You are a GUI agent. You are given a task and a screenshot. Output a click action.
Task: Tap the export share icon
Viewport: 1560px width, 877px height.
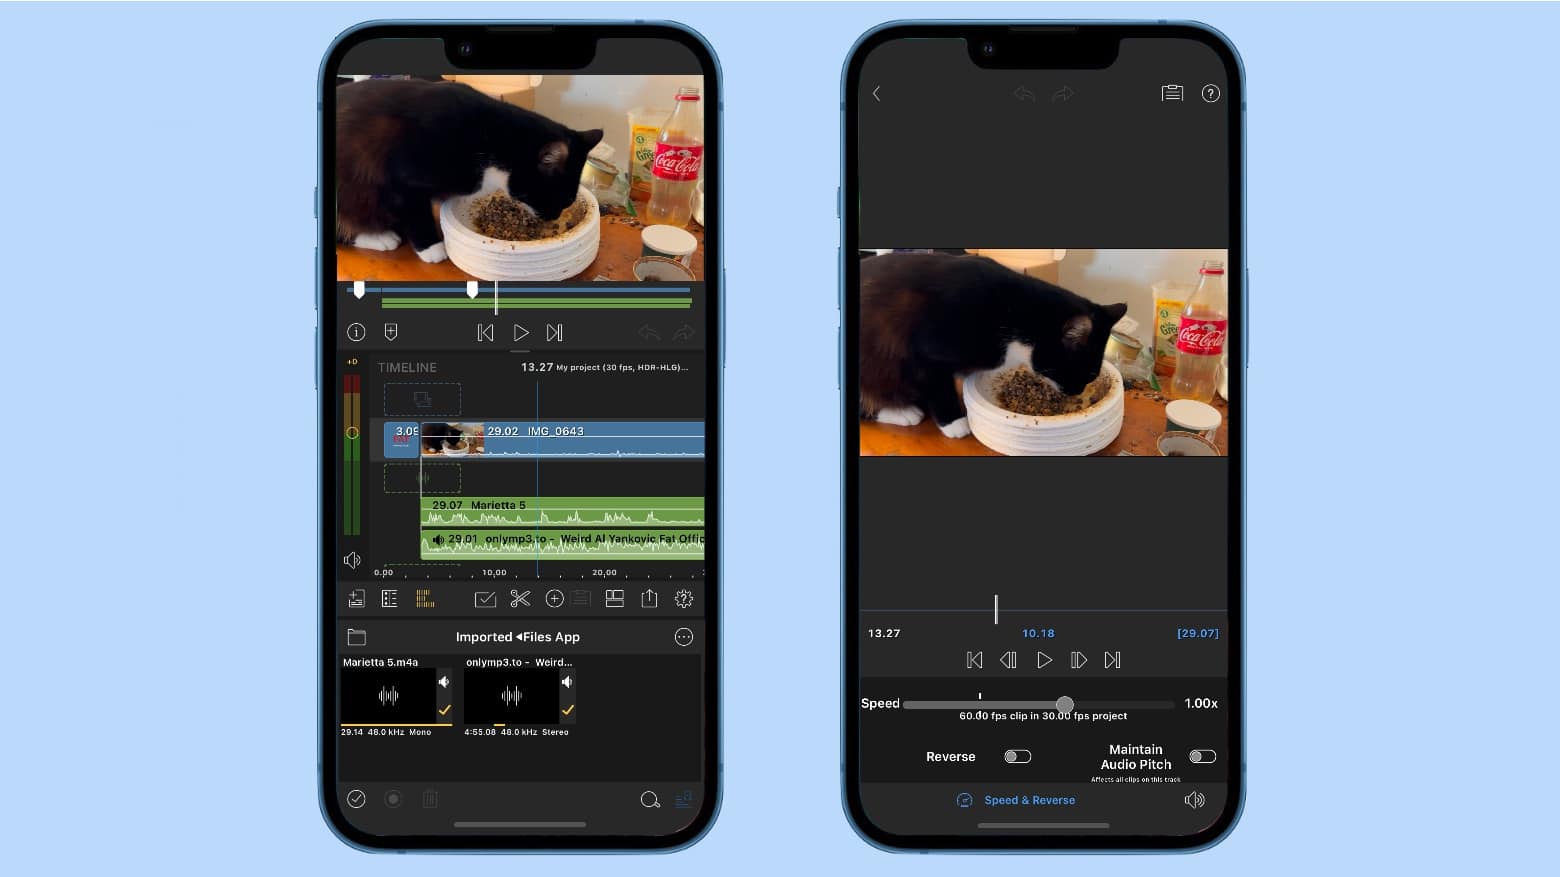point(649,599)
